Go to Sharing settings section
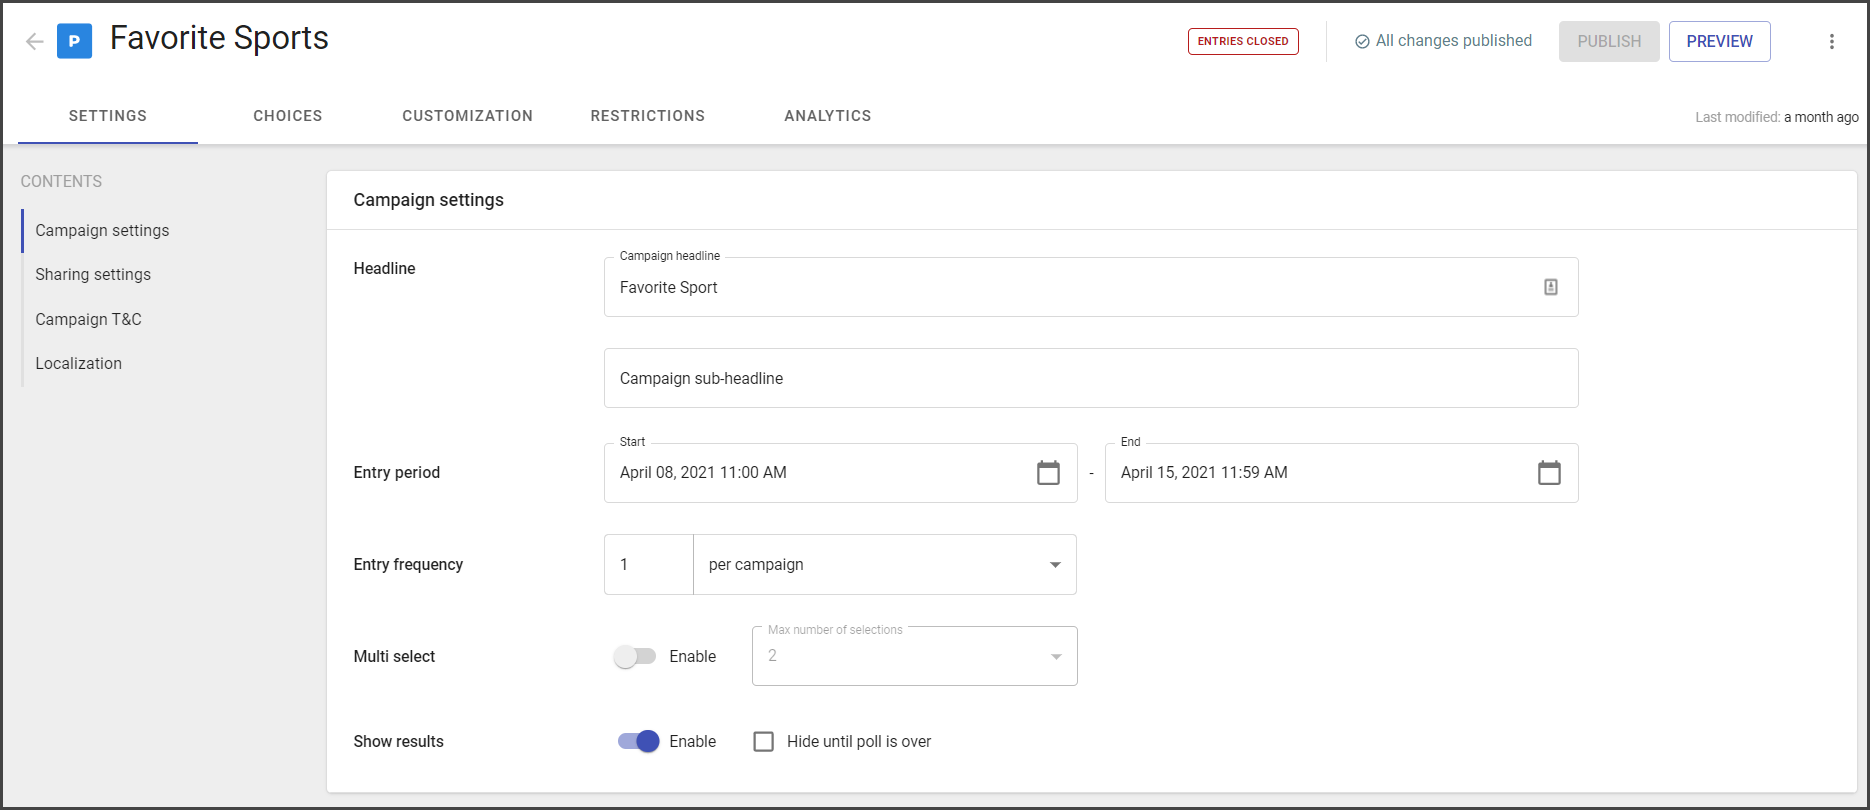This screenshot has height=810, width=1870. 93,274
